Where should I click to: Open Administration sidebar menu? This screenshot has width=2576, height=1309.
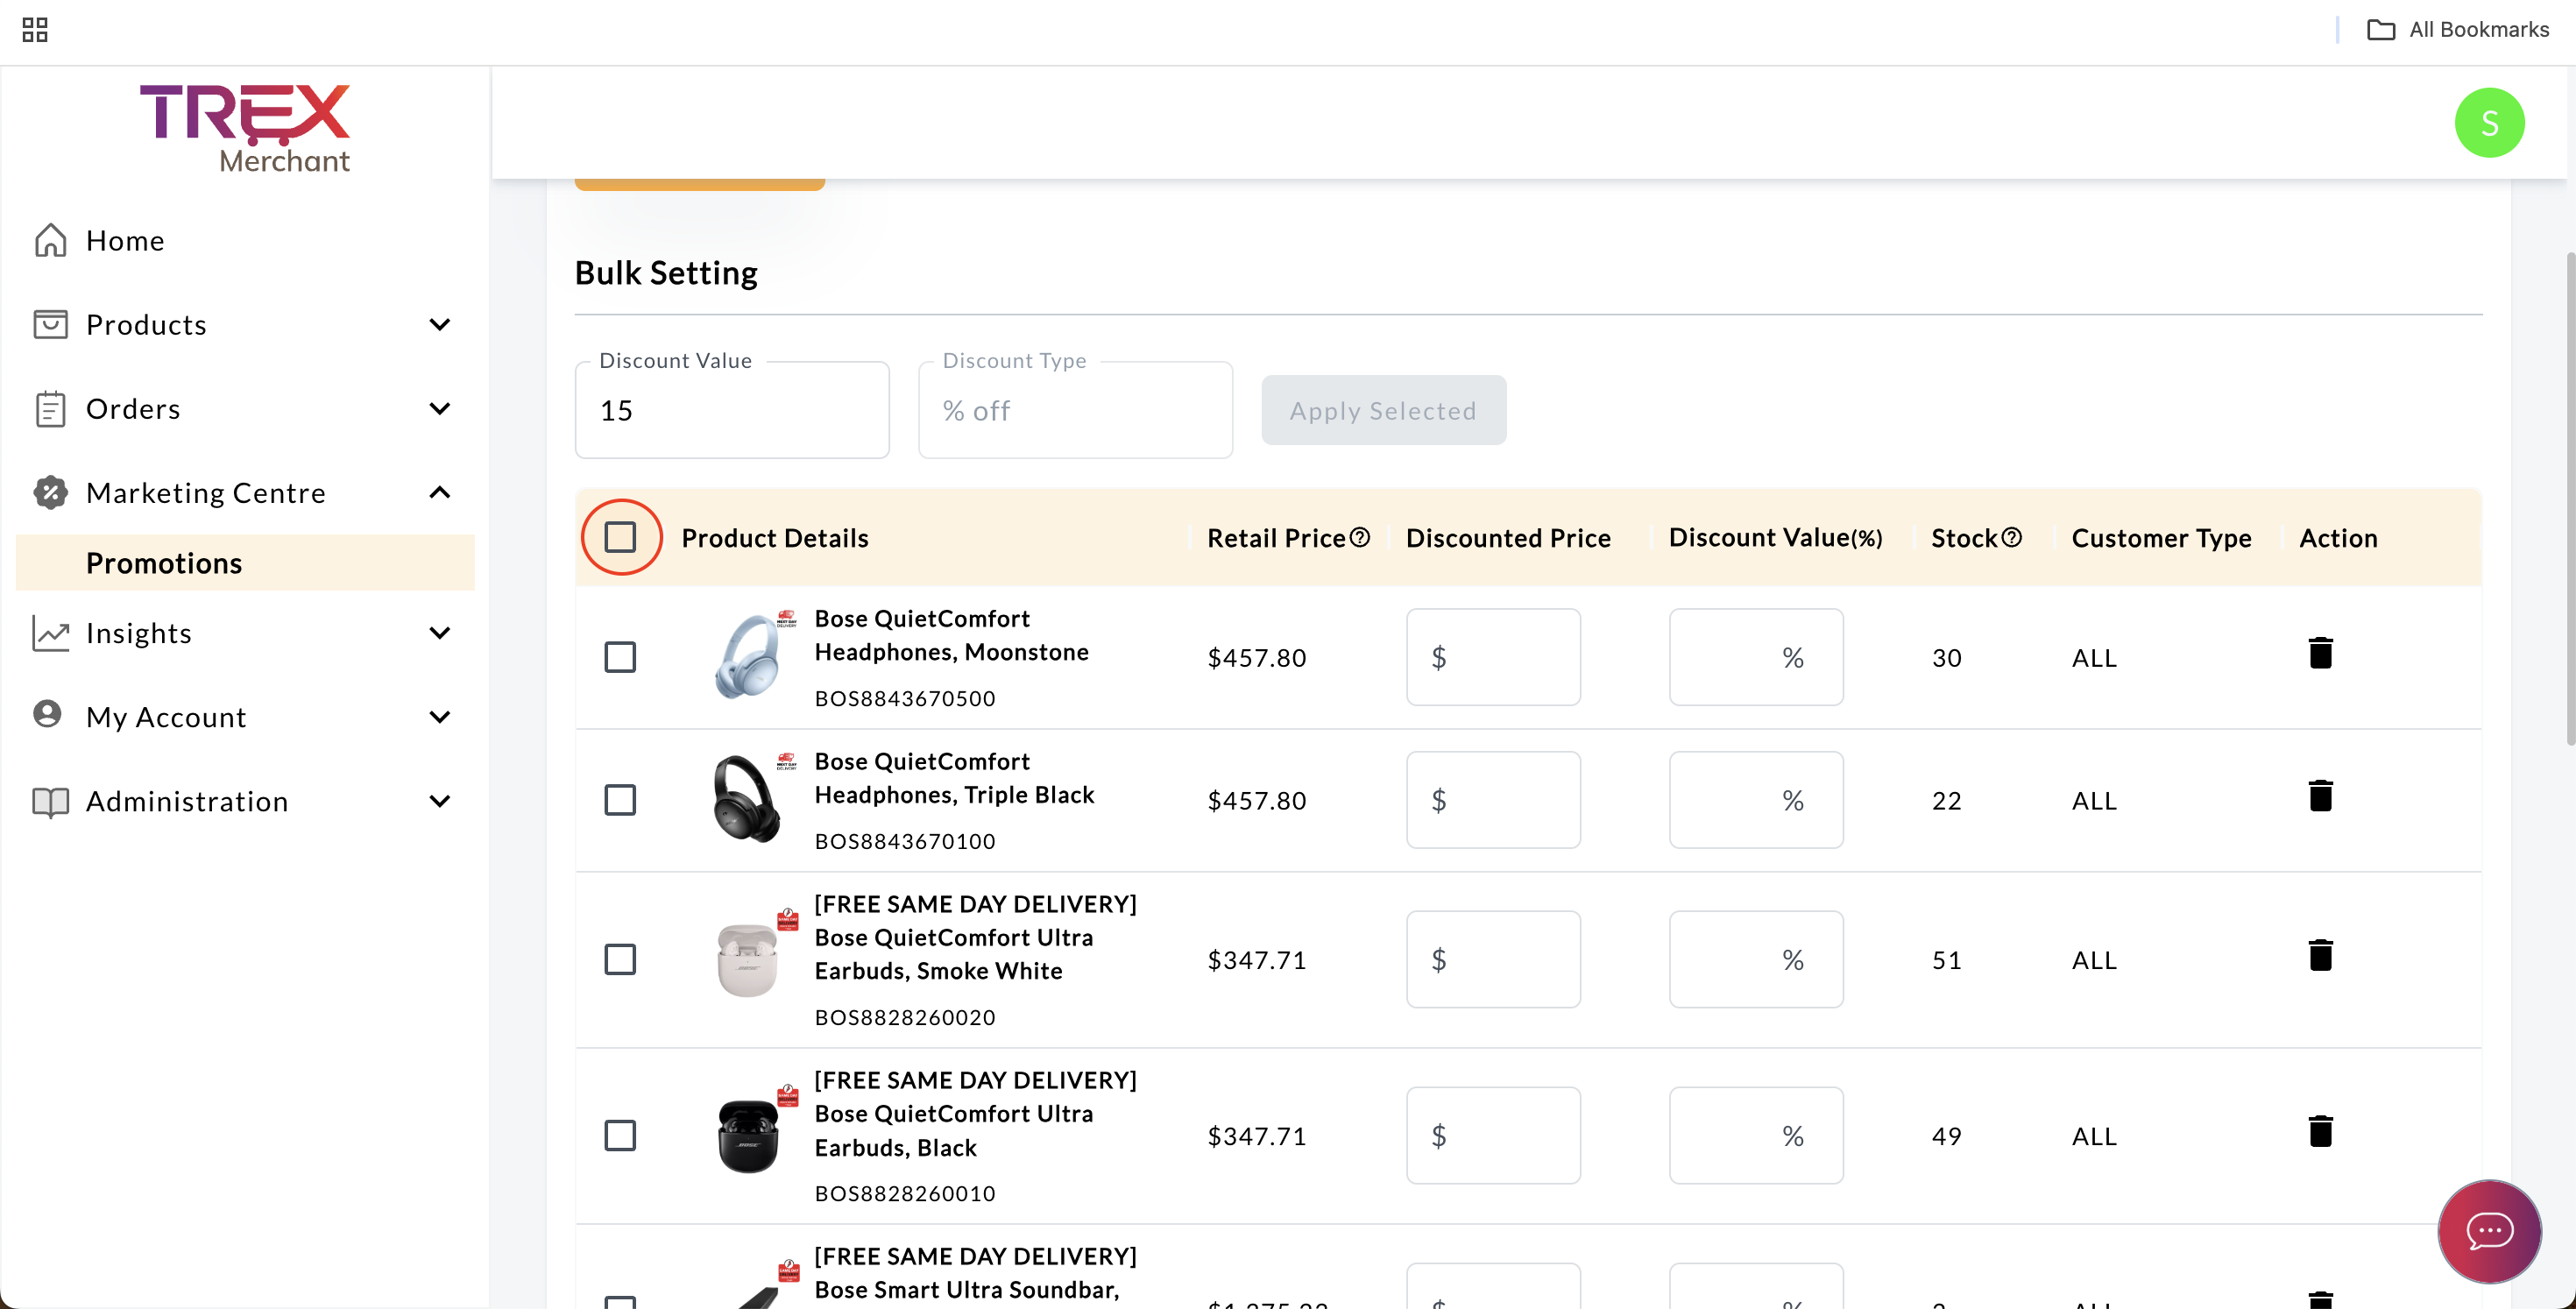coord(245,801)
